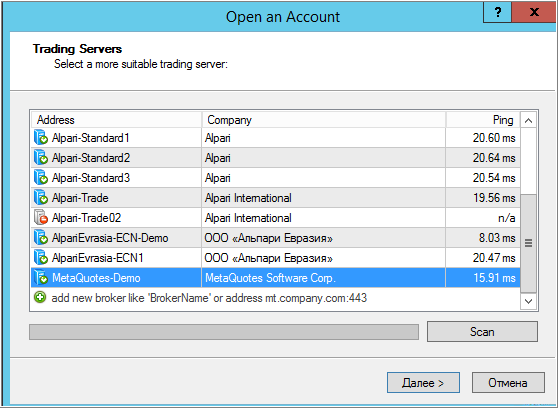
Task: Select the Alpari-Trade02 server row
Action: click(x=275, y=218)
